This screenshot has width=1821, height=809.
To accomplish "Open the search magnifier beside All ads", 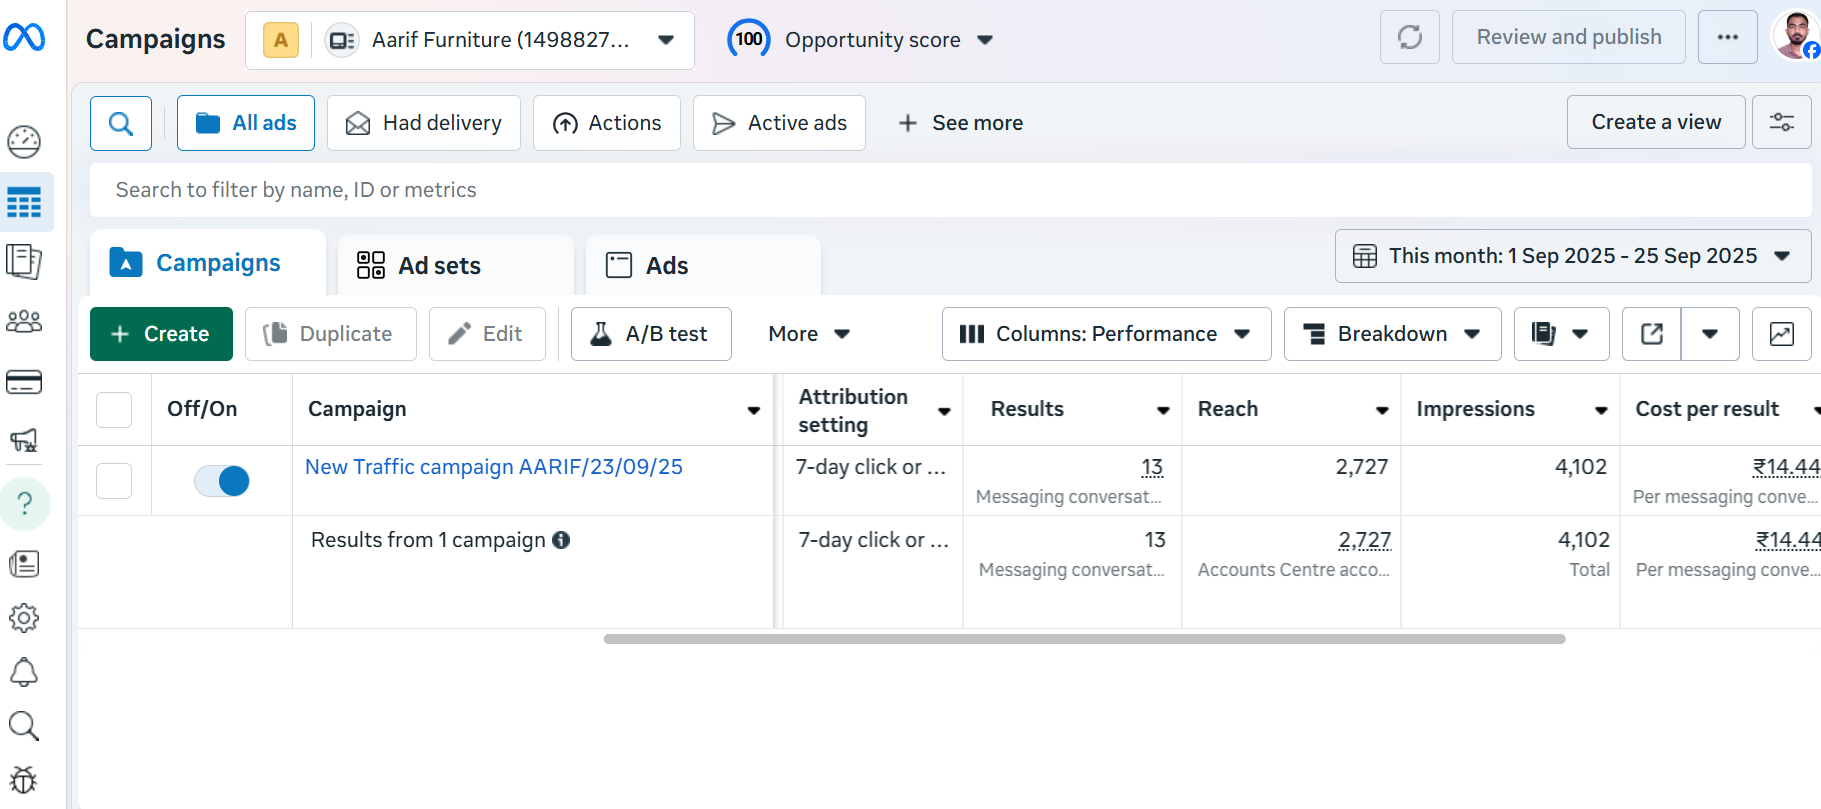I will (x=121, y=123).
